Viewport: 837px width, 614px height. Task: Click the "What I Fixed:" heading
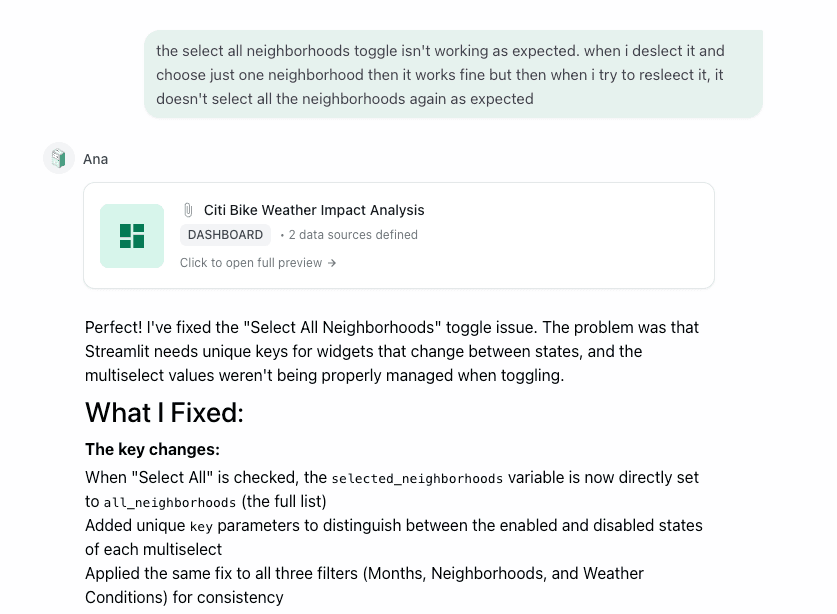pyautogui.click(x=164, y=412)
